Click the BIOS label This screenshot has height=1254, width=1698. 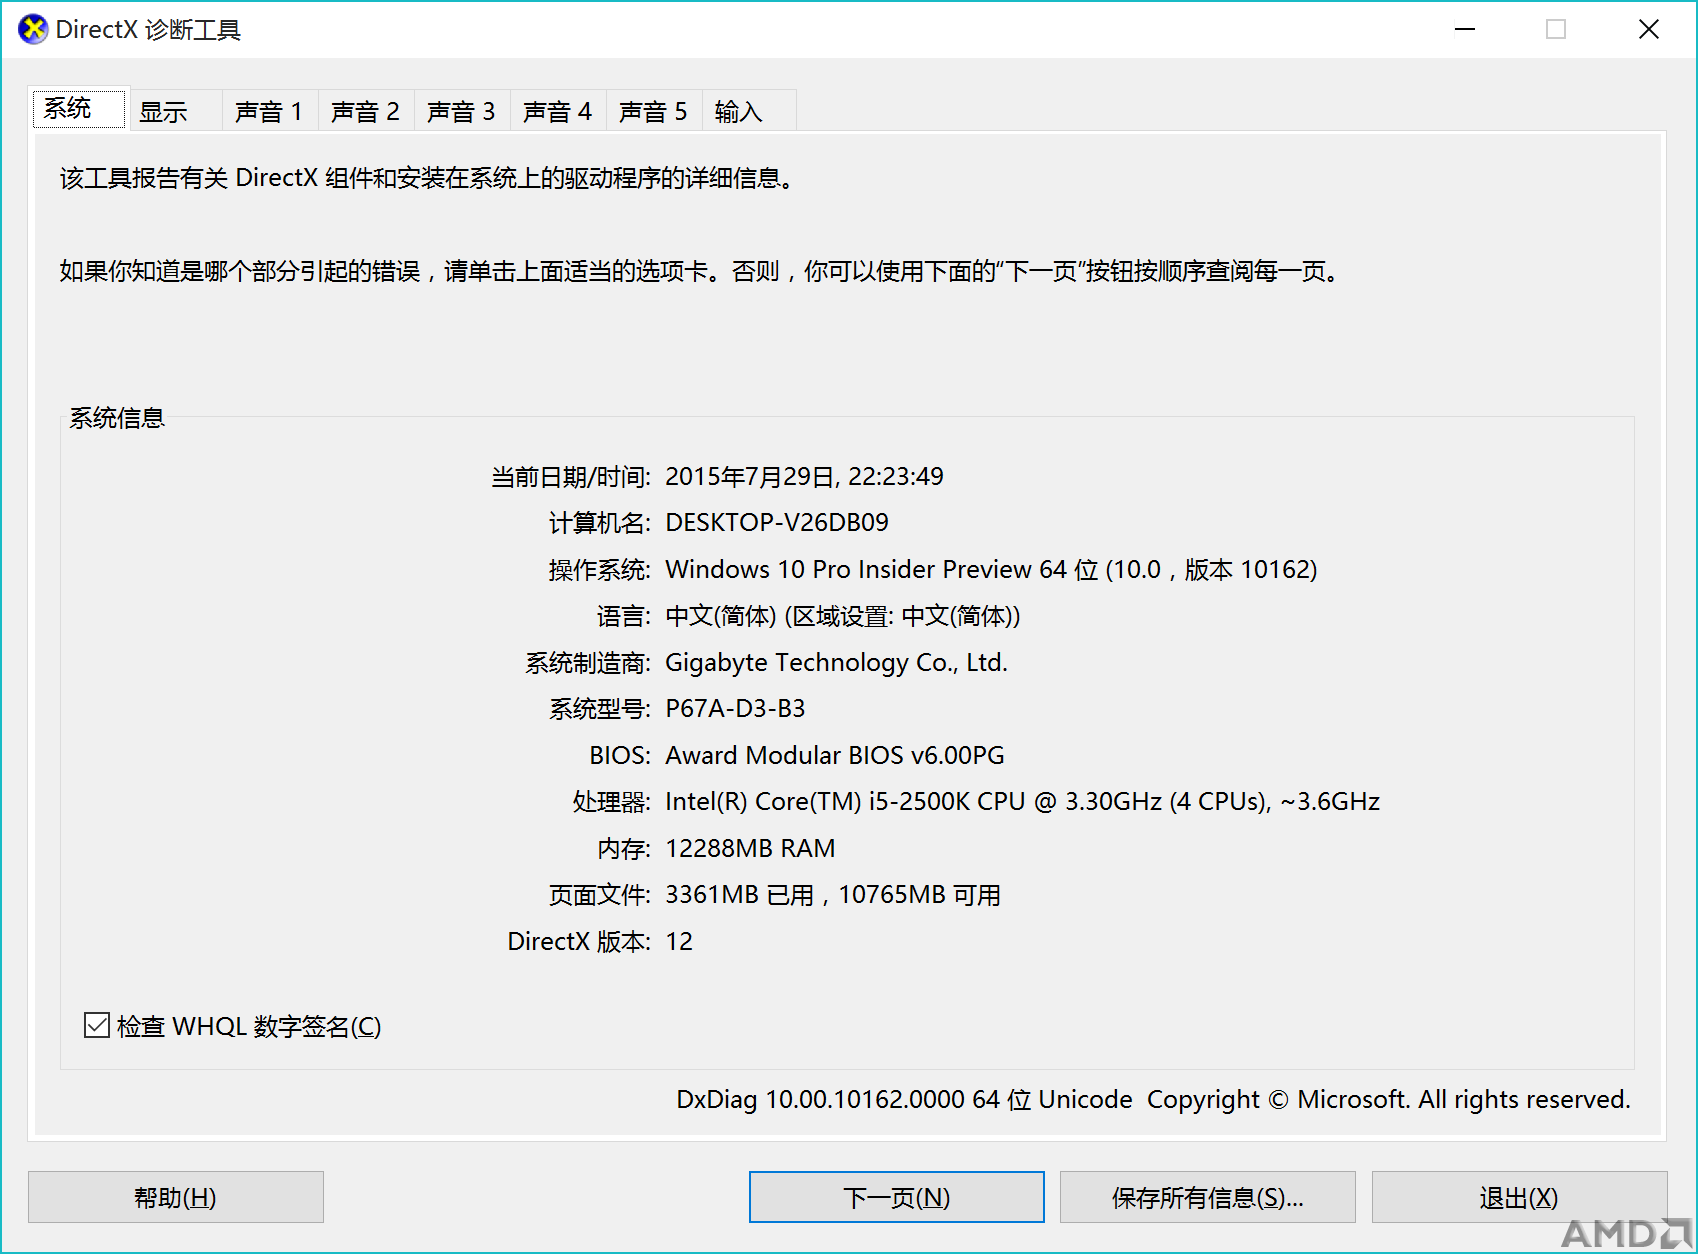pos(620,756)
